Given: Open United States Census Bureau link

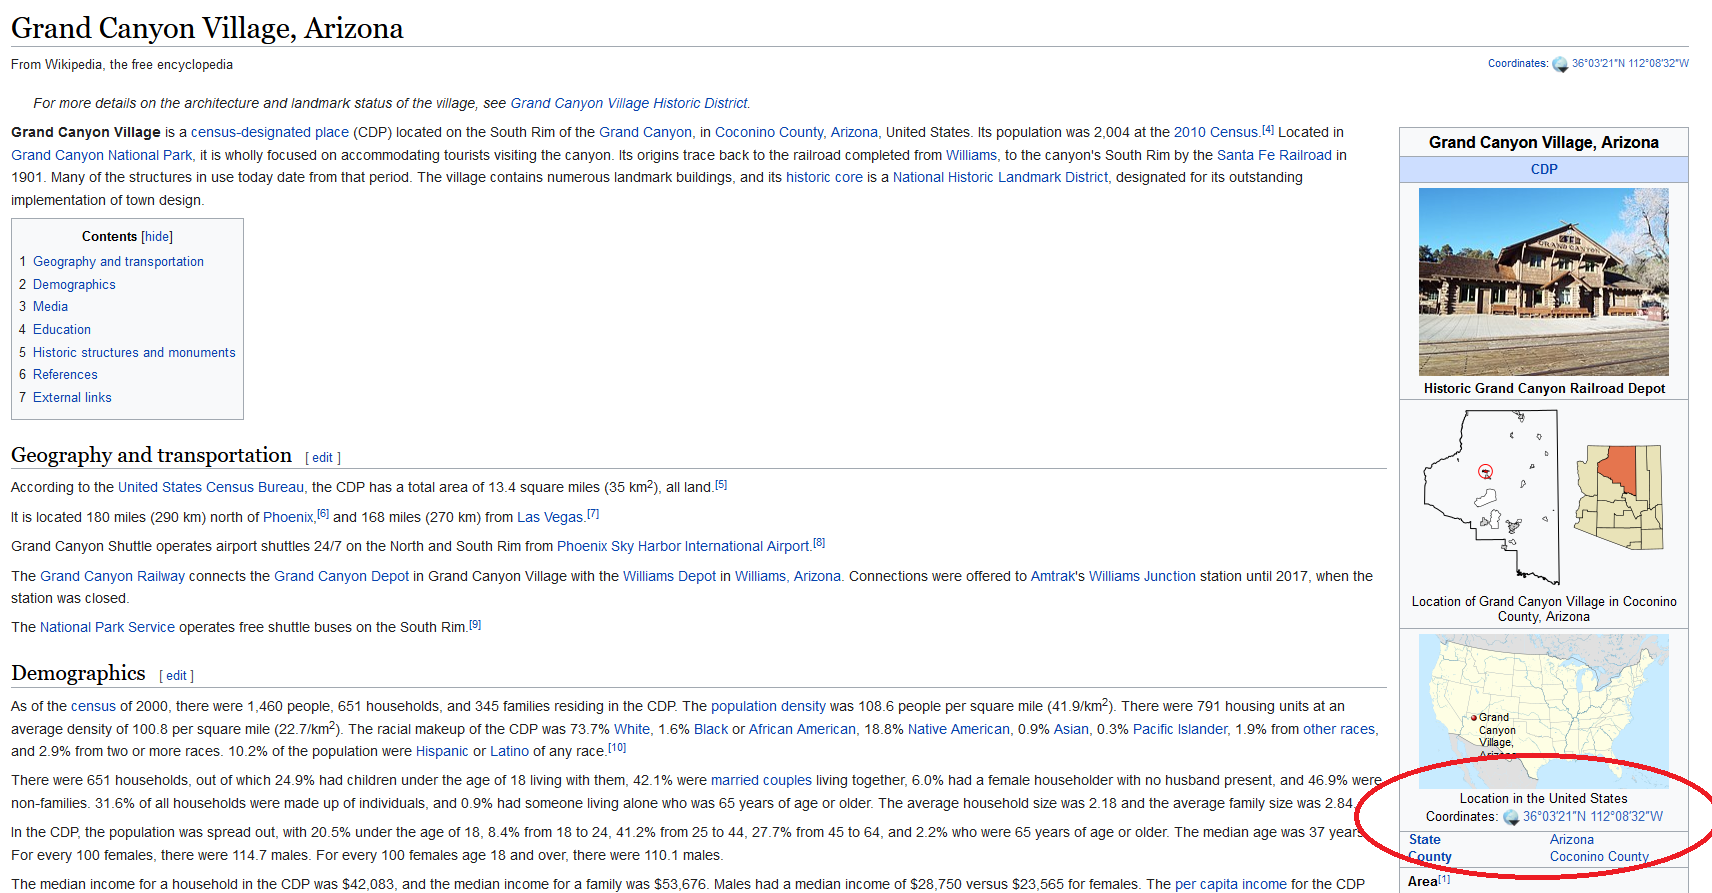Looking at the screenshot, I should click(x=211, y=487).
